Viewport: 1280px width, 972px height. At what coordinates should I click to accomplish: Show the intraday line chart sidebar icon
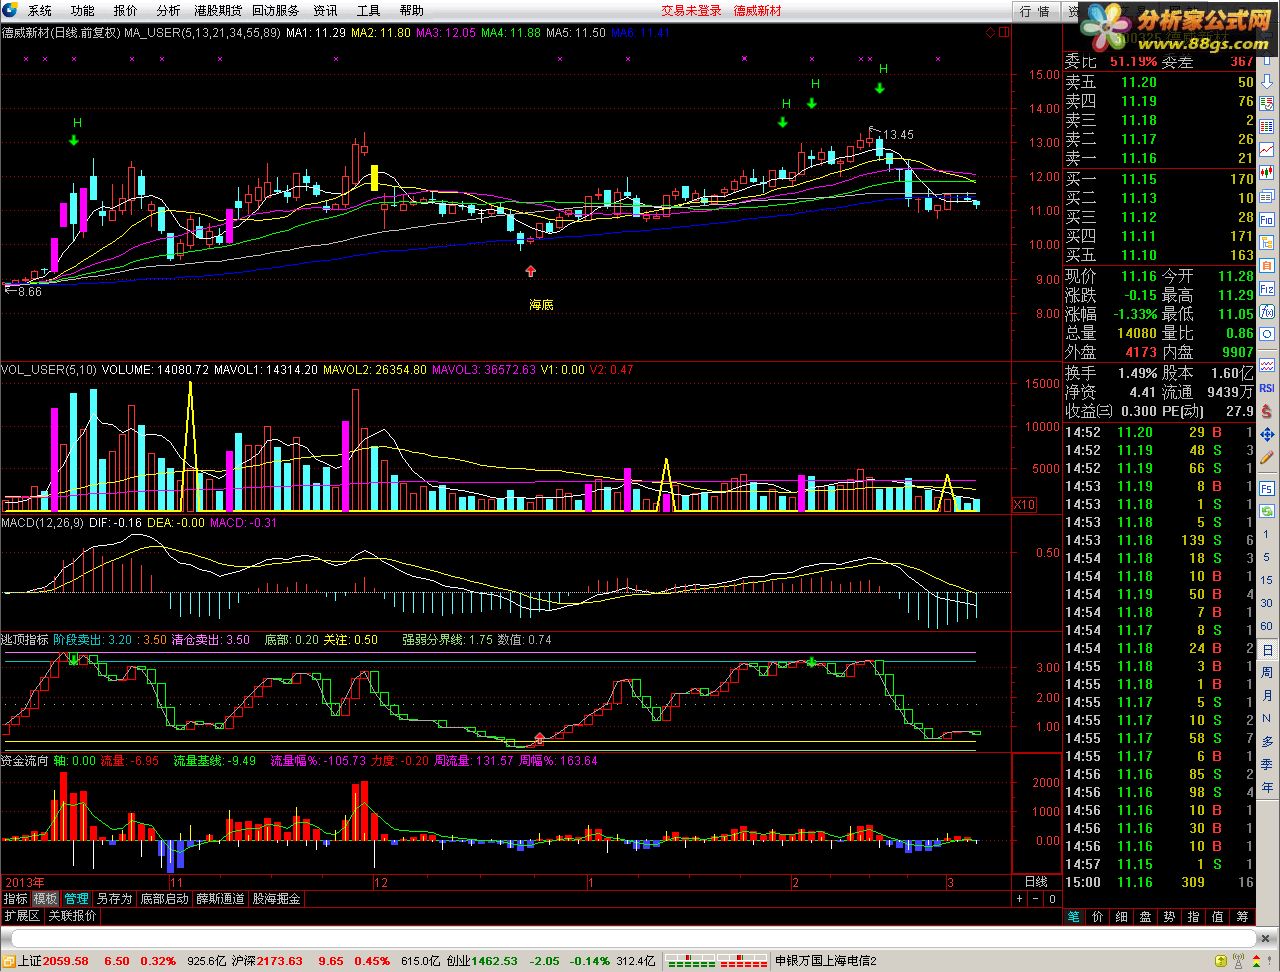[1267, 149]
